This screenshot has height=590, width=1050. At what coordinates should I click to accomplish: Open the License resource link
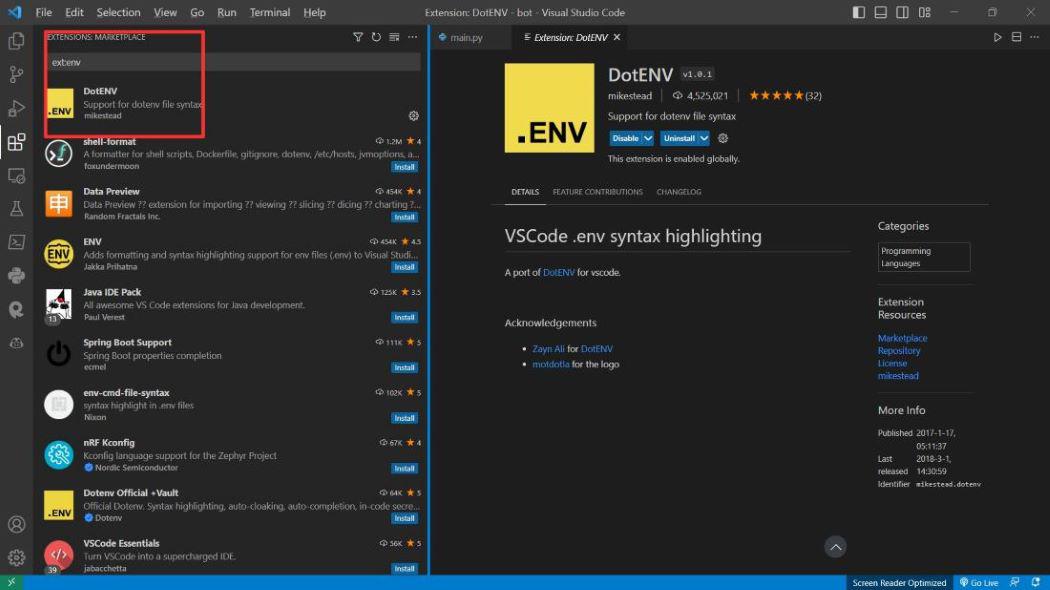tap(892, 364)
